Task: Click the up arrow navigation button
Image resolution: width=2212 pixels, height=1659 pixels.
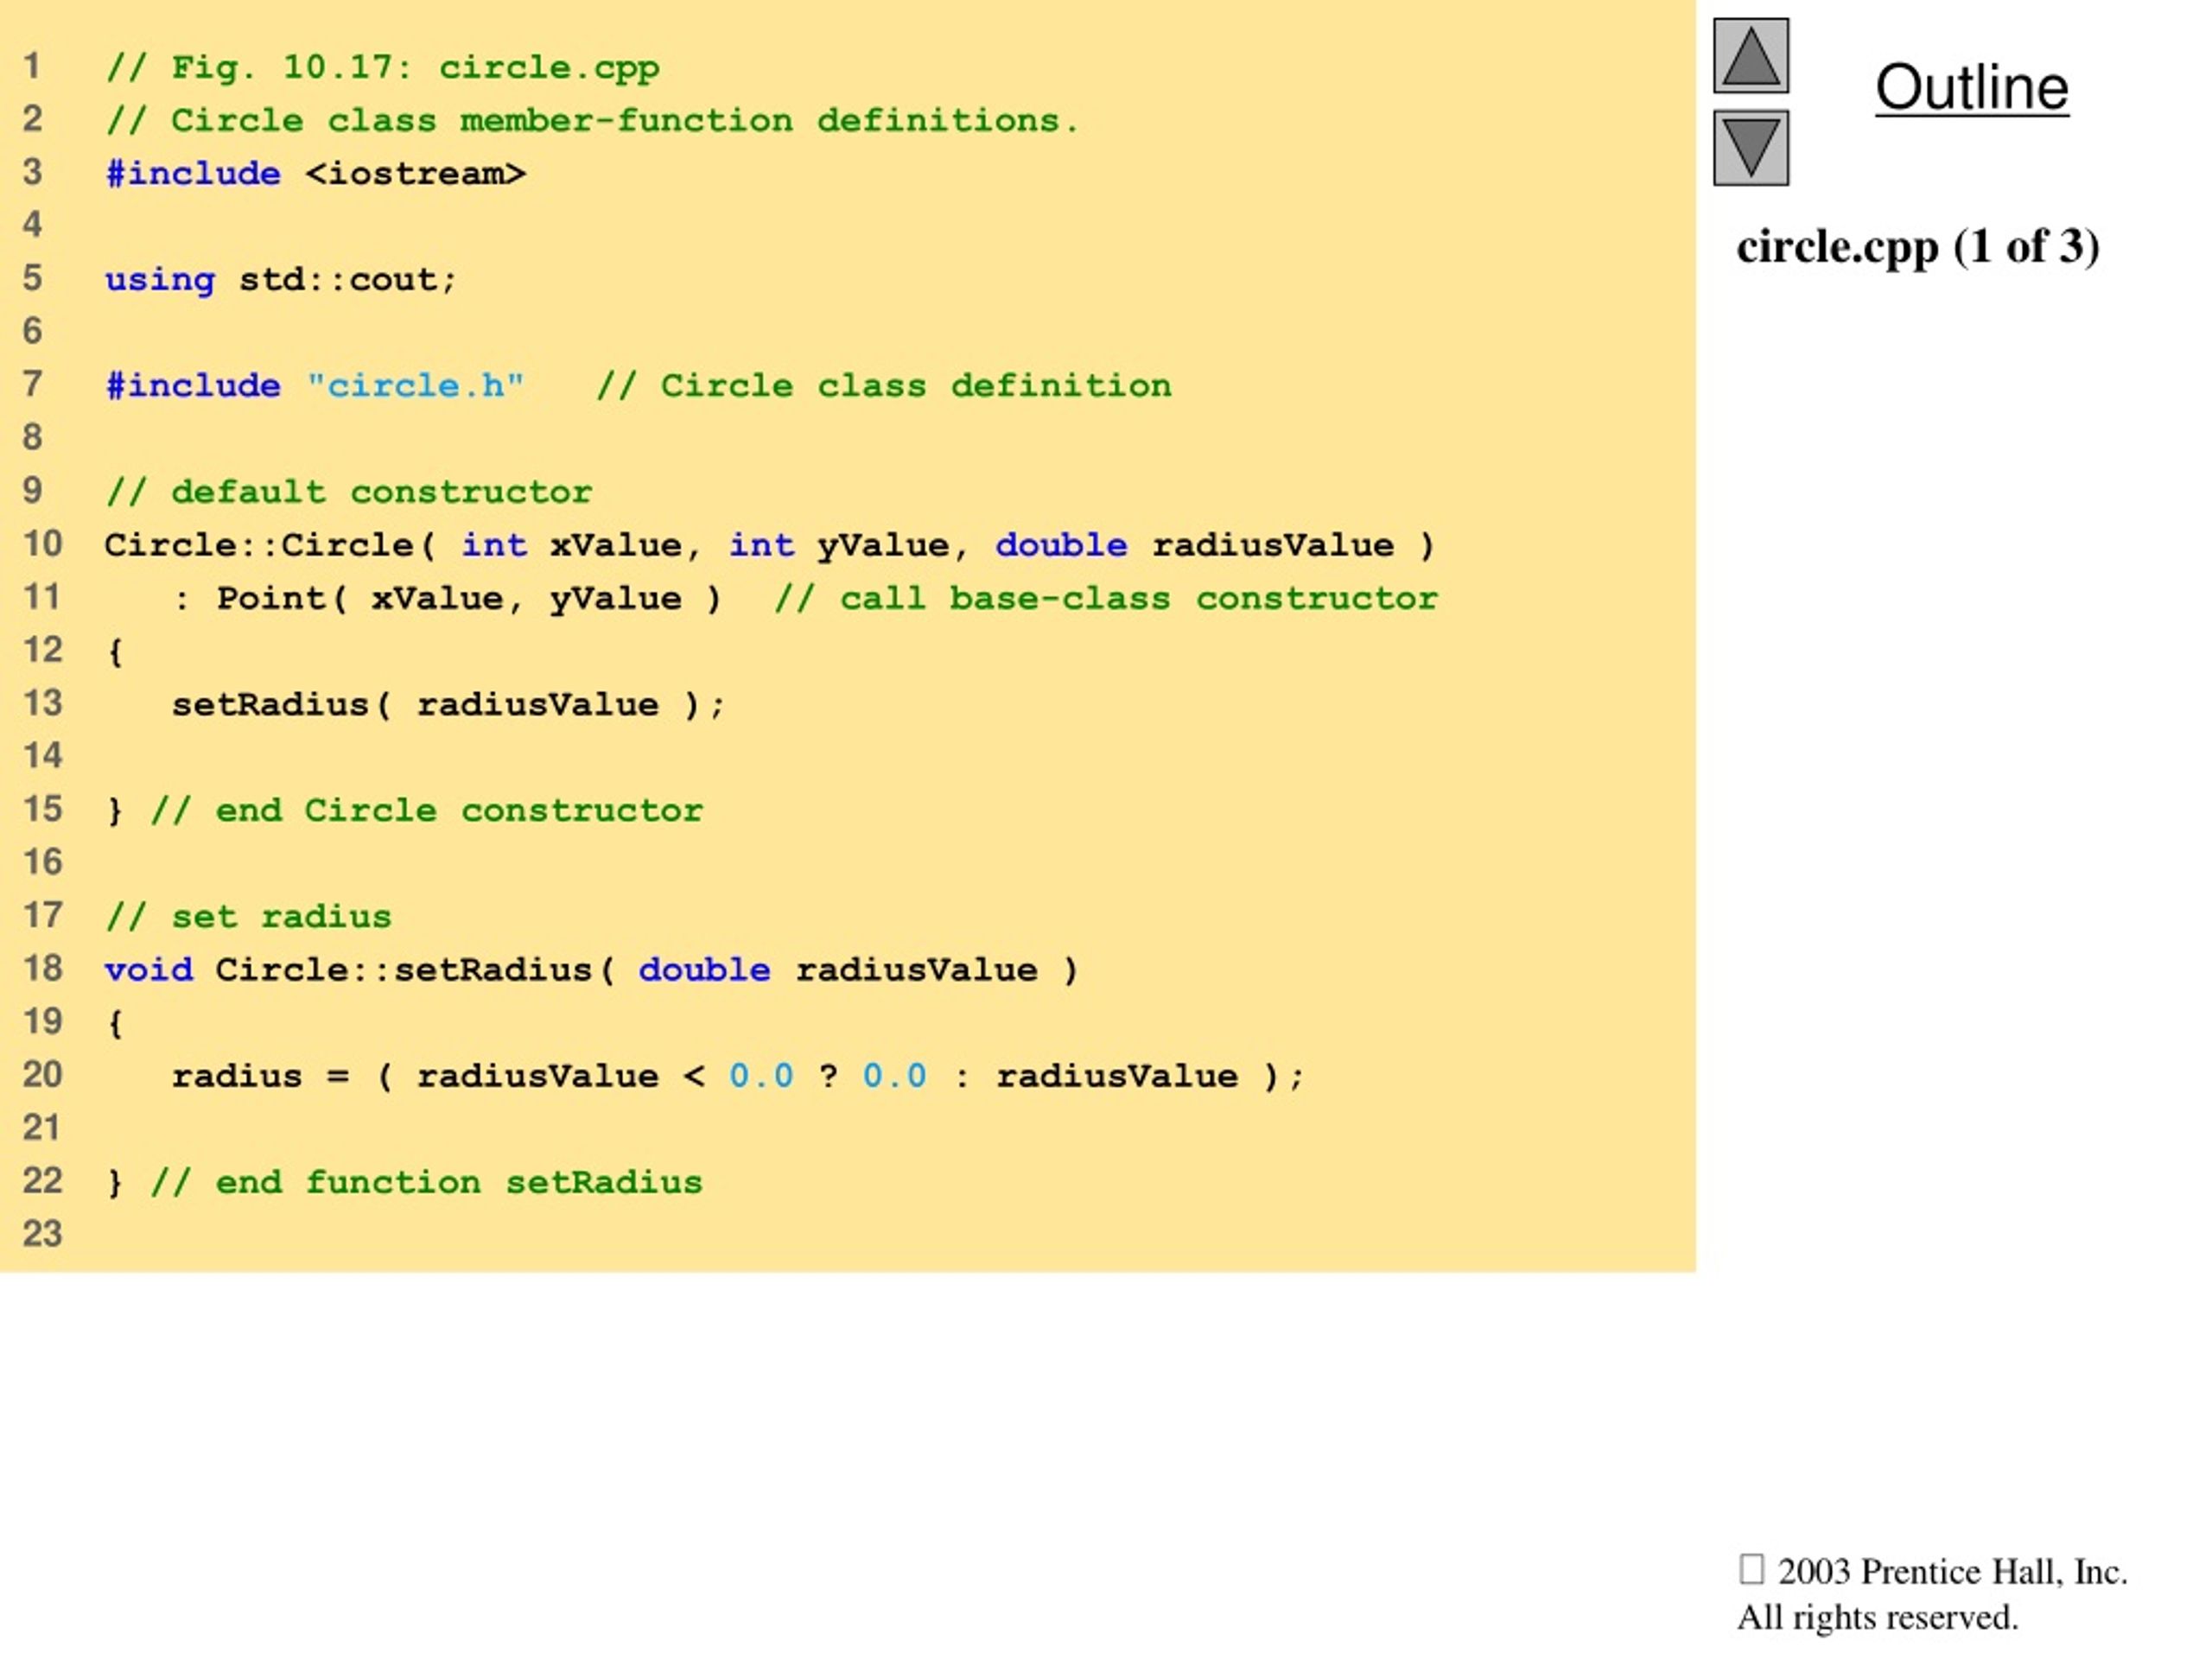Action: (x=1751, y=56)
